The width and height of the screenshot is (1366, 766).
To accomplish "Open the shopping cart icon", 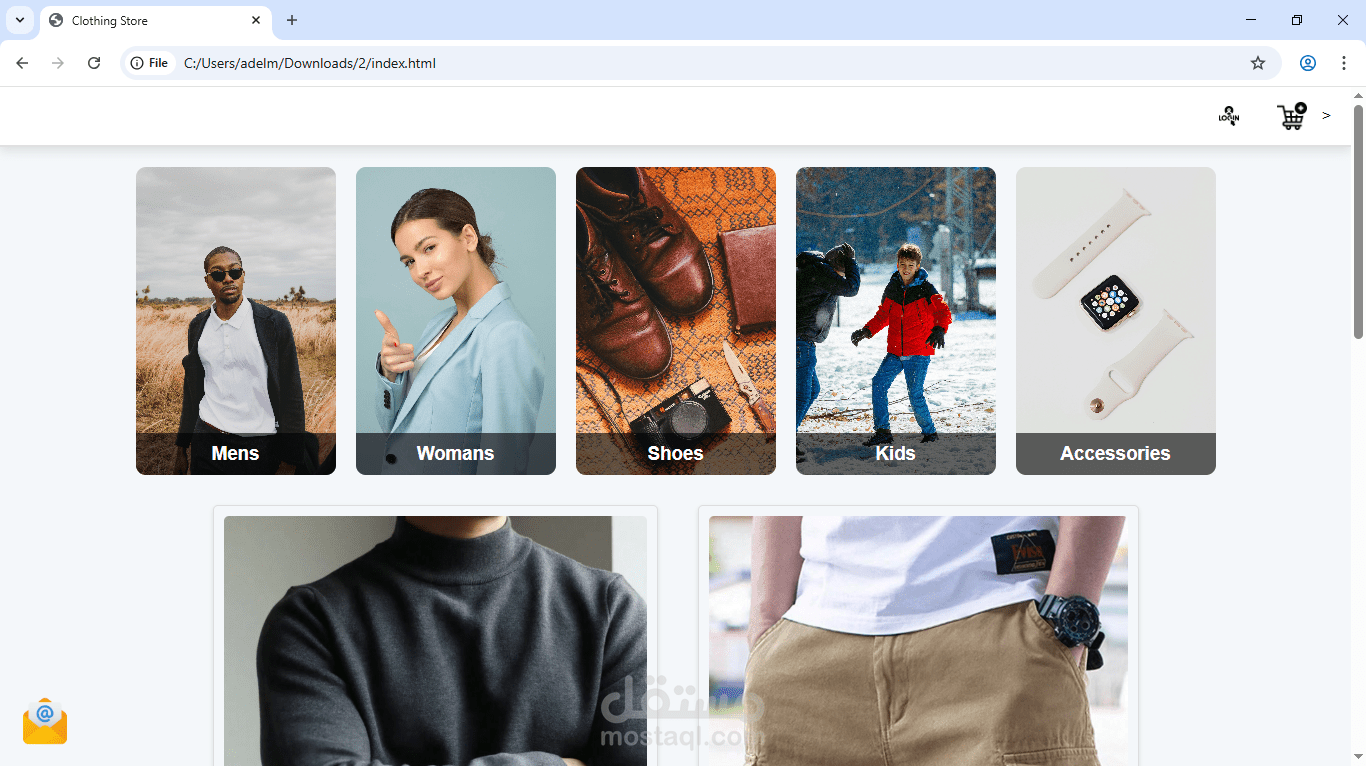I will 1292,116.
